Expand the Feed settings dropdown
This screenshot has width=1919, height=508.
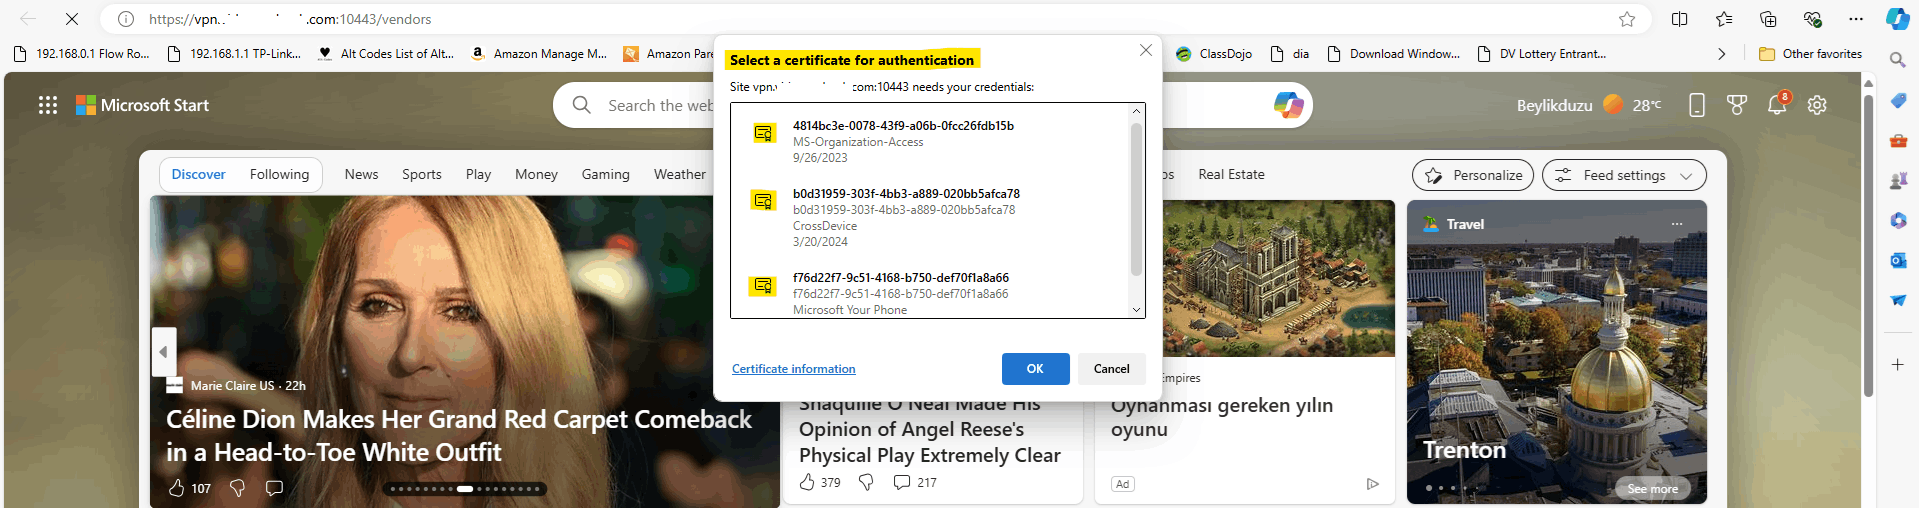tap(1624, 175)
